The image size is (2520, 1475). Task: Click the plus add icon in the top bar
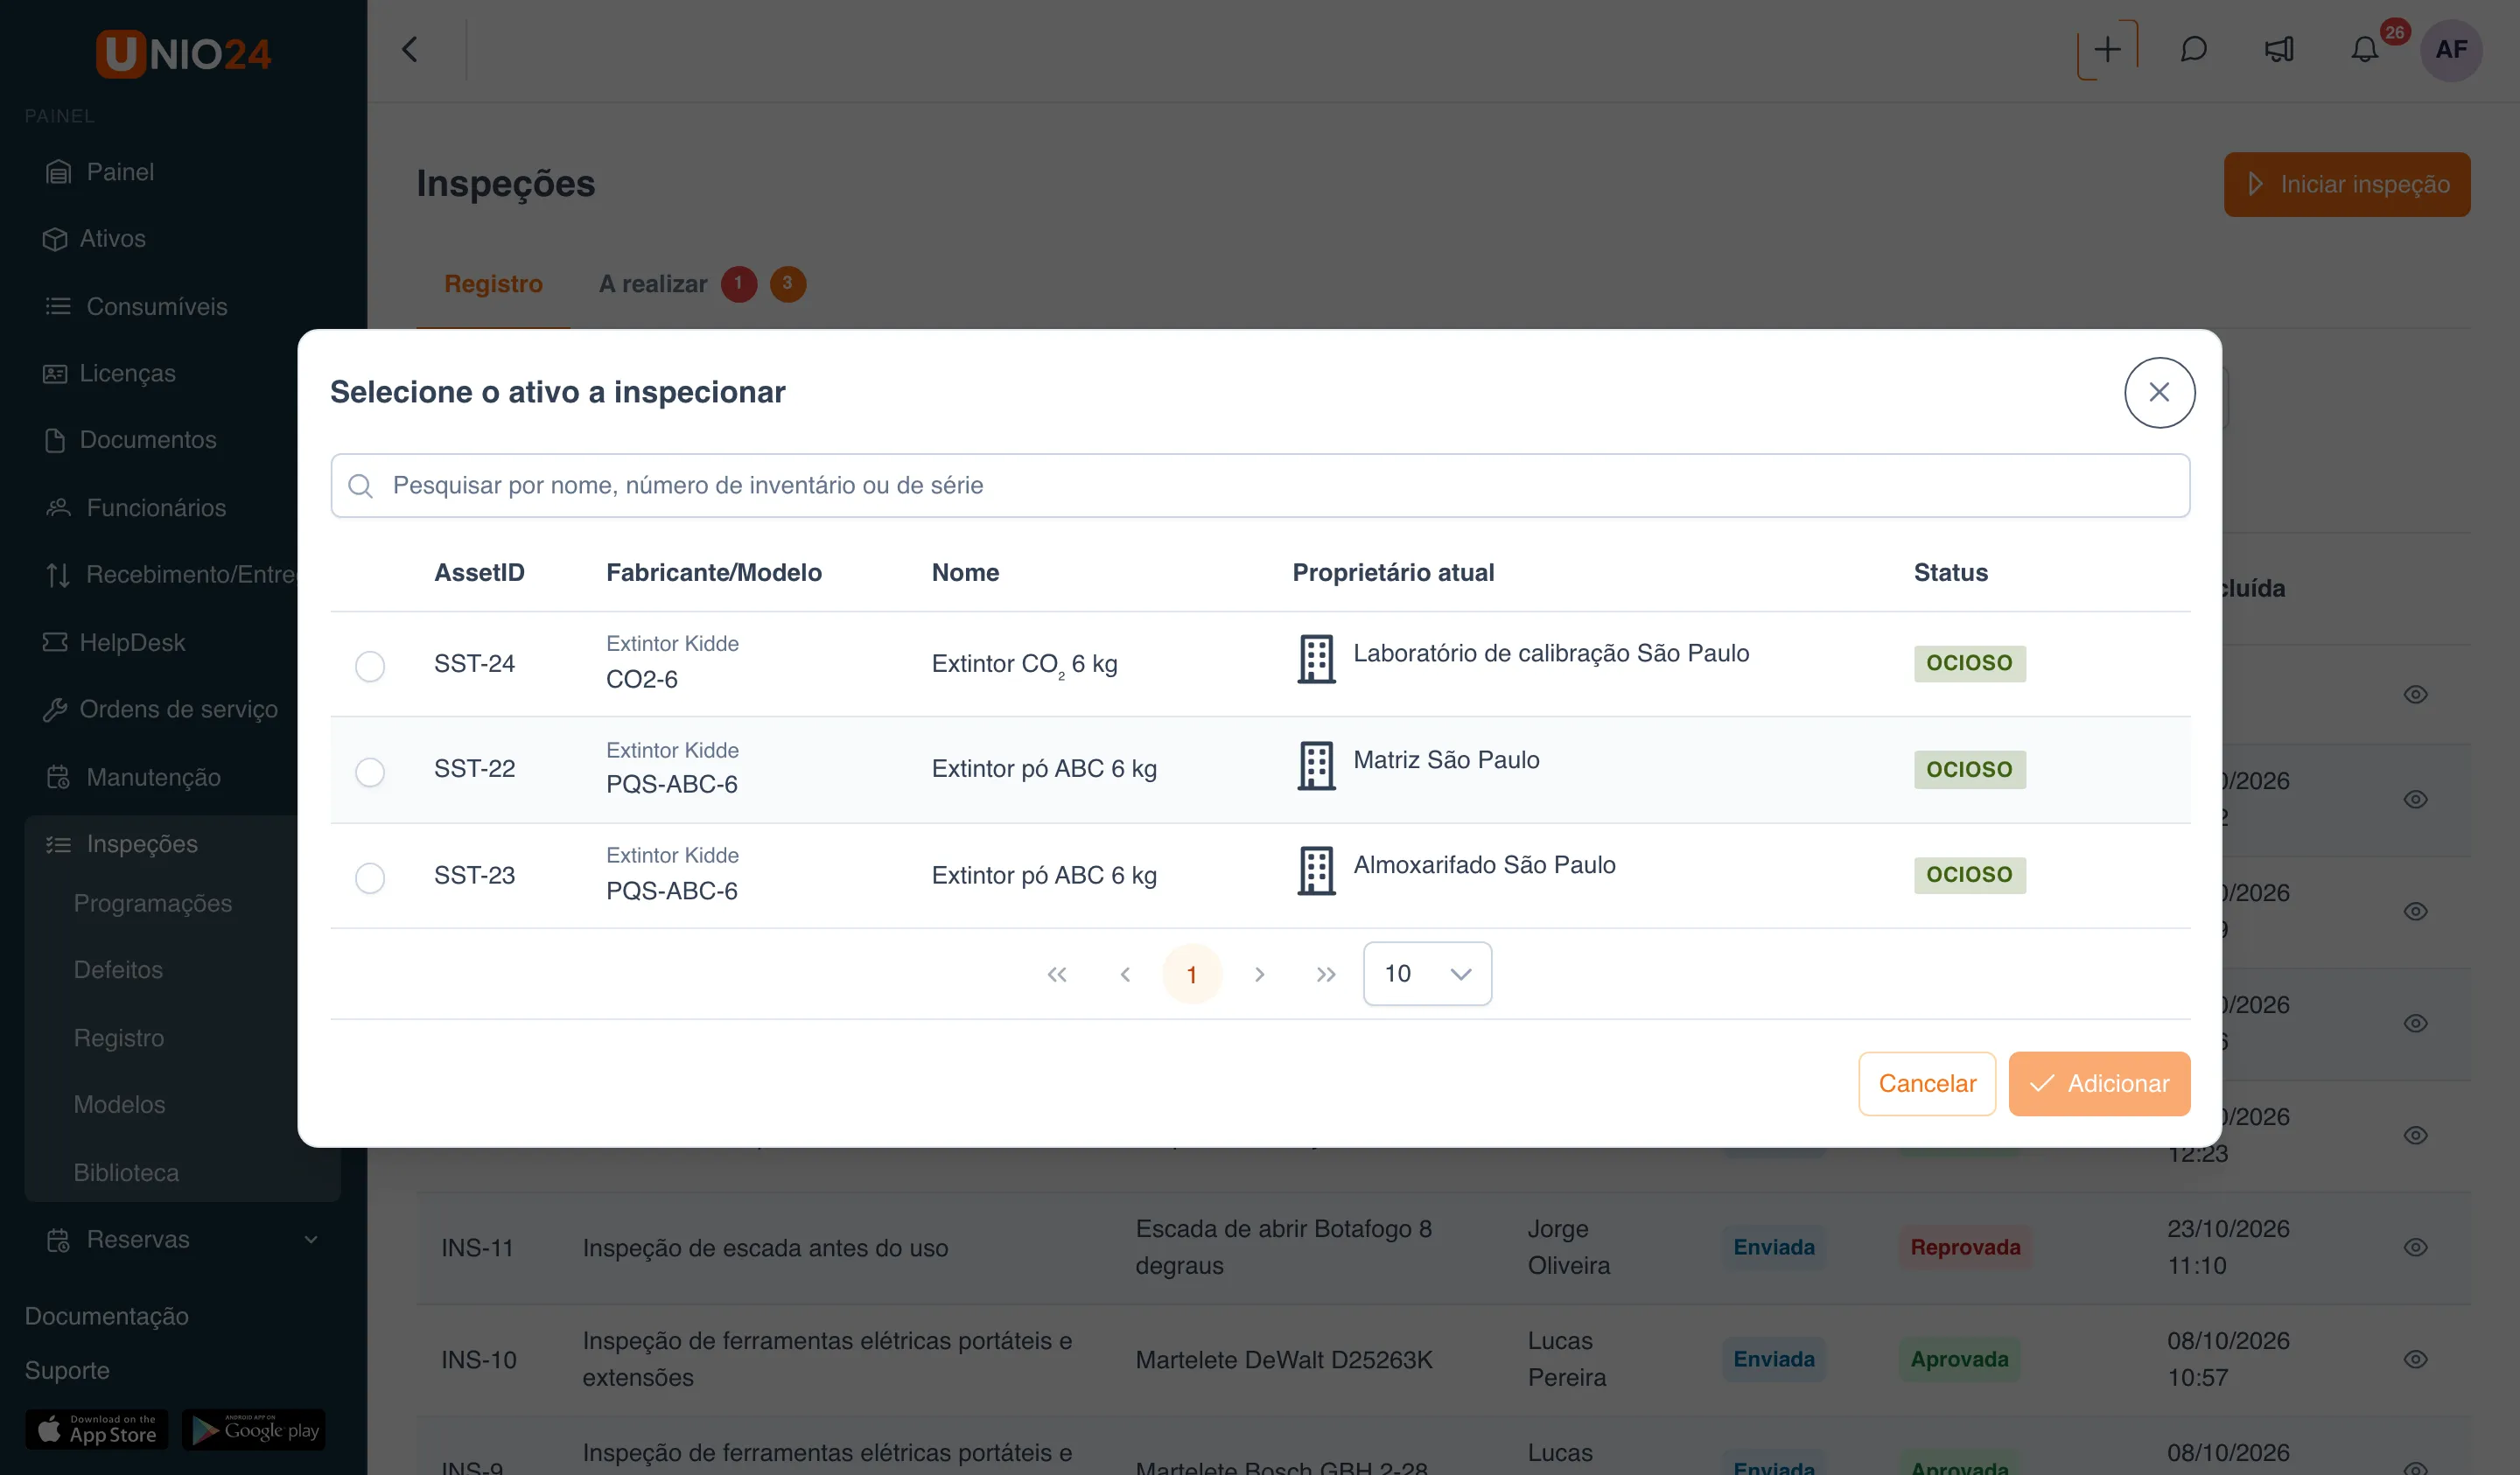(x=2107, y=49)
